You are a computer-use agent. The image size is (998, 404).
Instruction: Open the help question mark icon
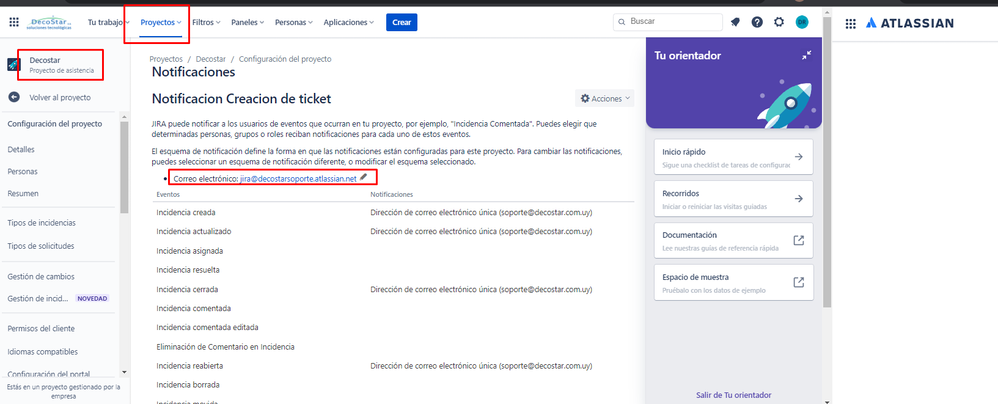757,22
